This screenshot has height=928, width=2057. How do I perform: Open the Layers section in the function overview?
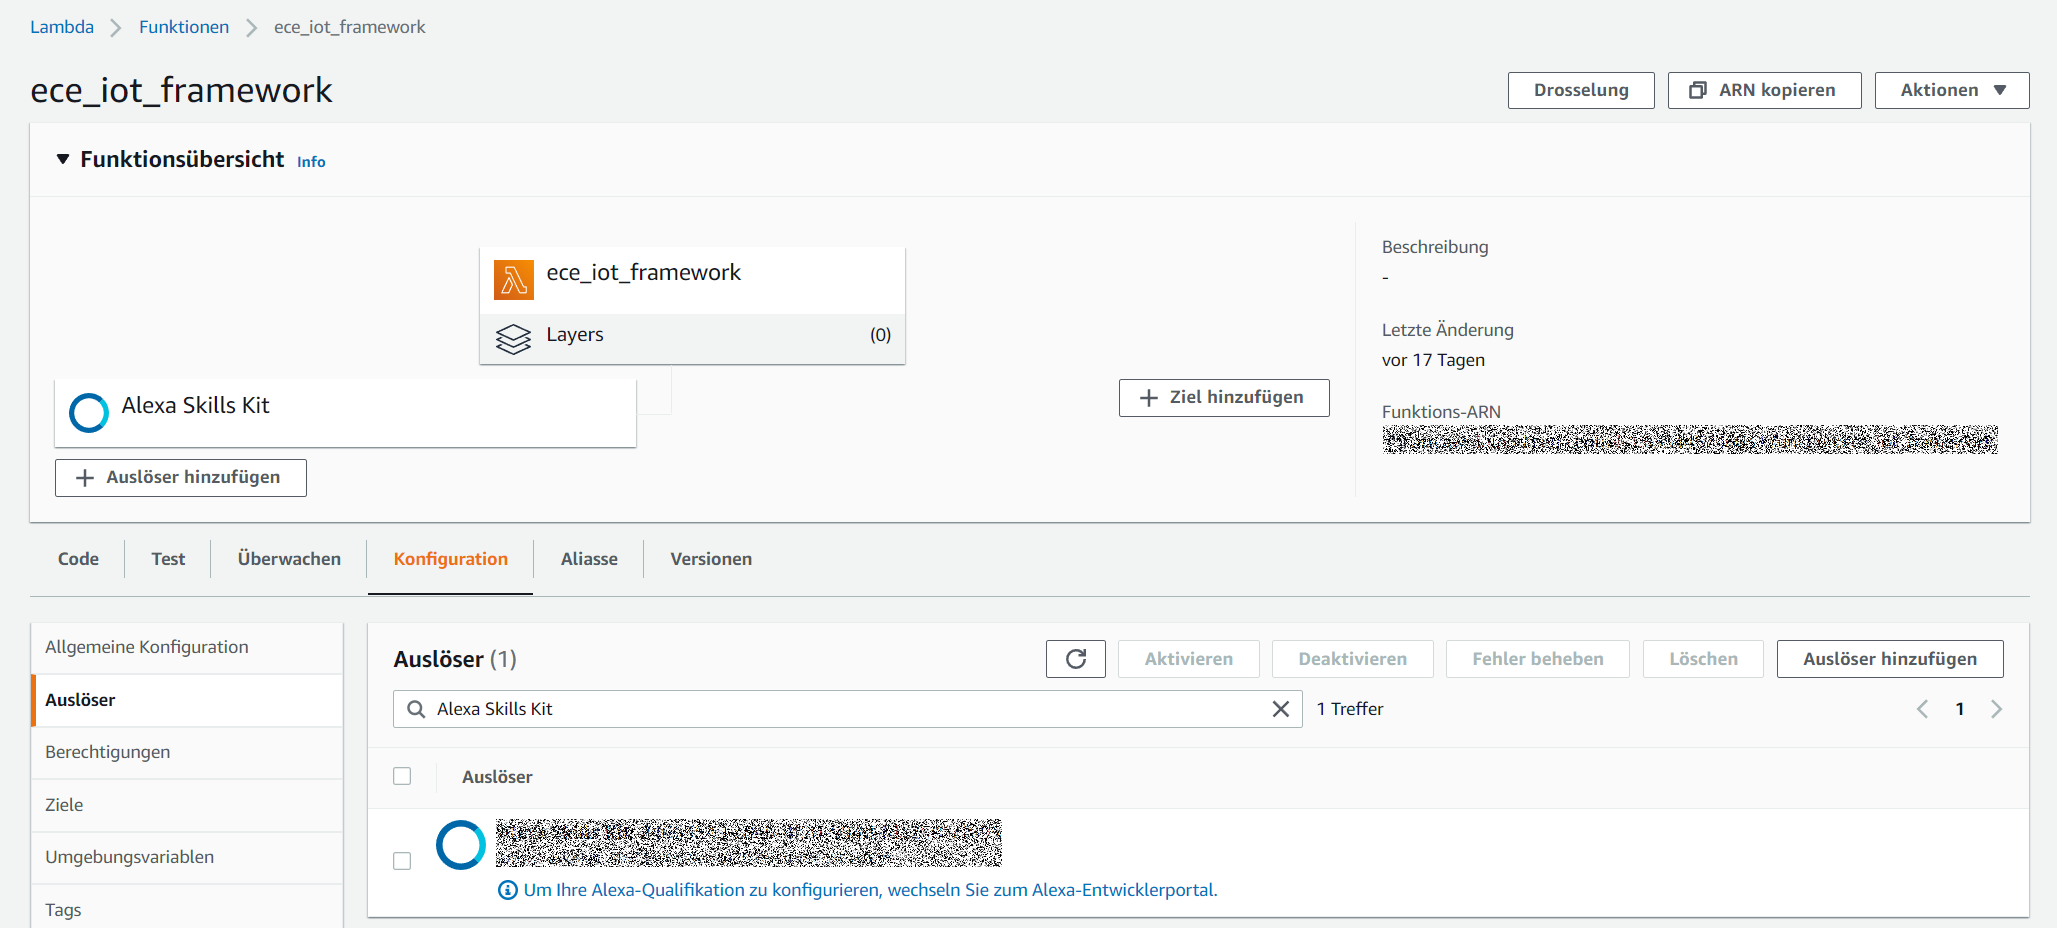(575, 335)
